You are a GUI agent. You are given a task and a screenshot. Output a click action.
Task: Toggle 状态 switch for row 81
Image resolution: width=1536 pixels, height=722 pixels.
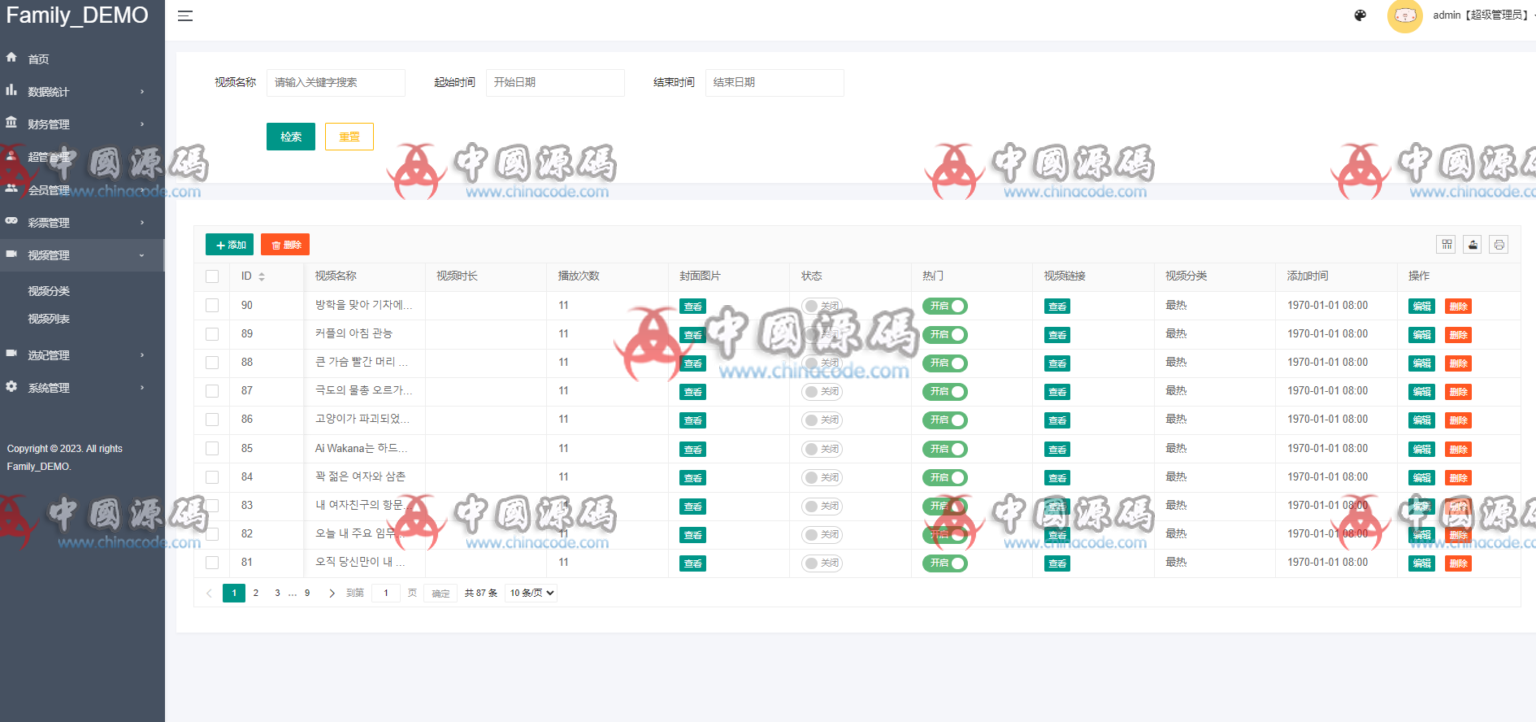coord(822,563)
